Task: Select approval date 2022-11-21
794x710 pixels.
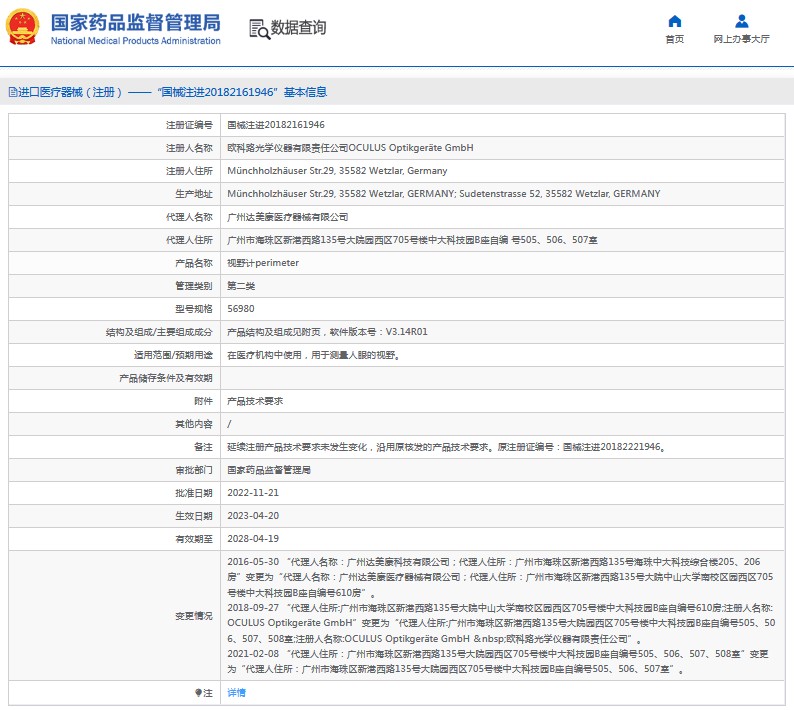Action: point(253,493)
